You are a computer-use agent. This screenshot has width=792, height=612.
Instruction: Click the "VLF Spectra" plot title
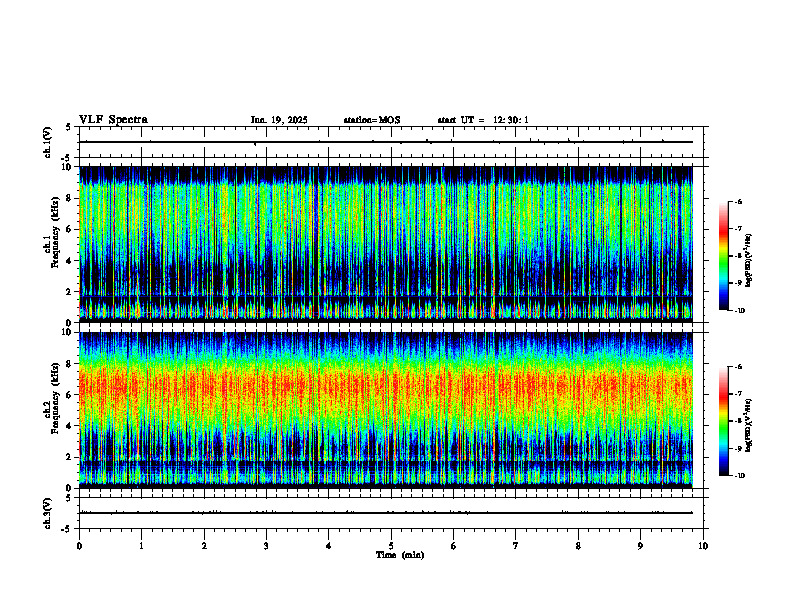(113, 120)
